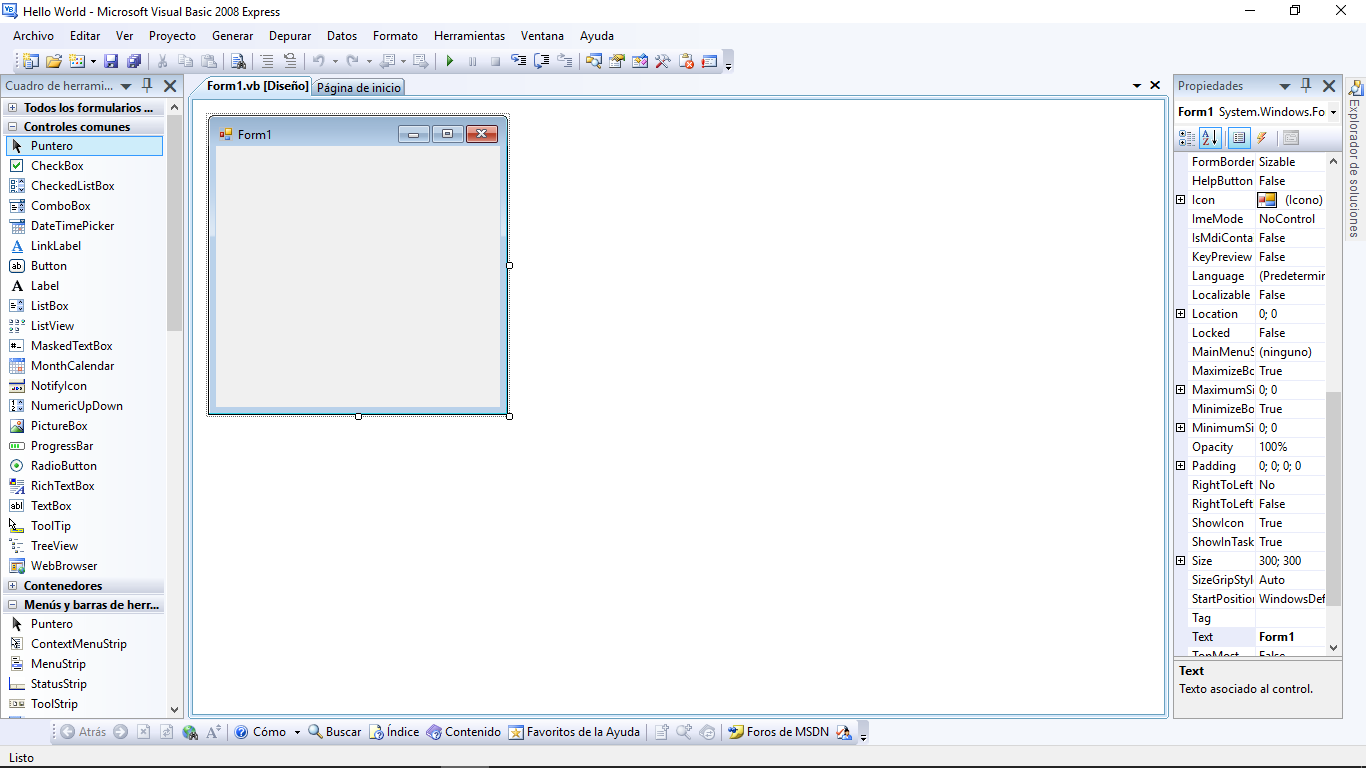This screenshot has width=1366, height=768.
Task: Pin the Propiedades panel with pushpin icon
Action: 1306,86
